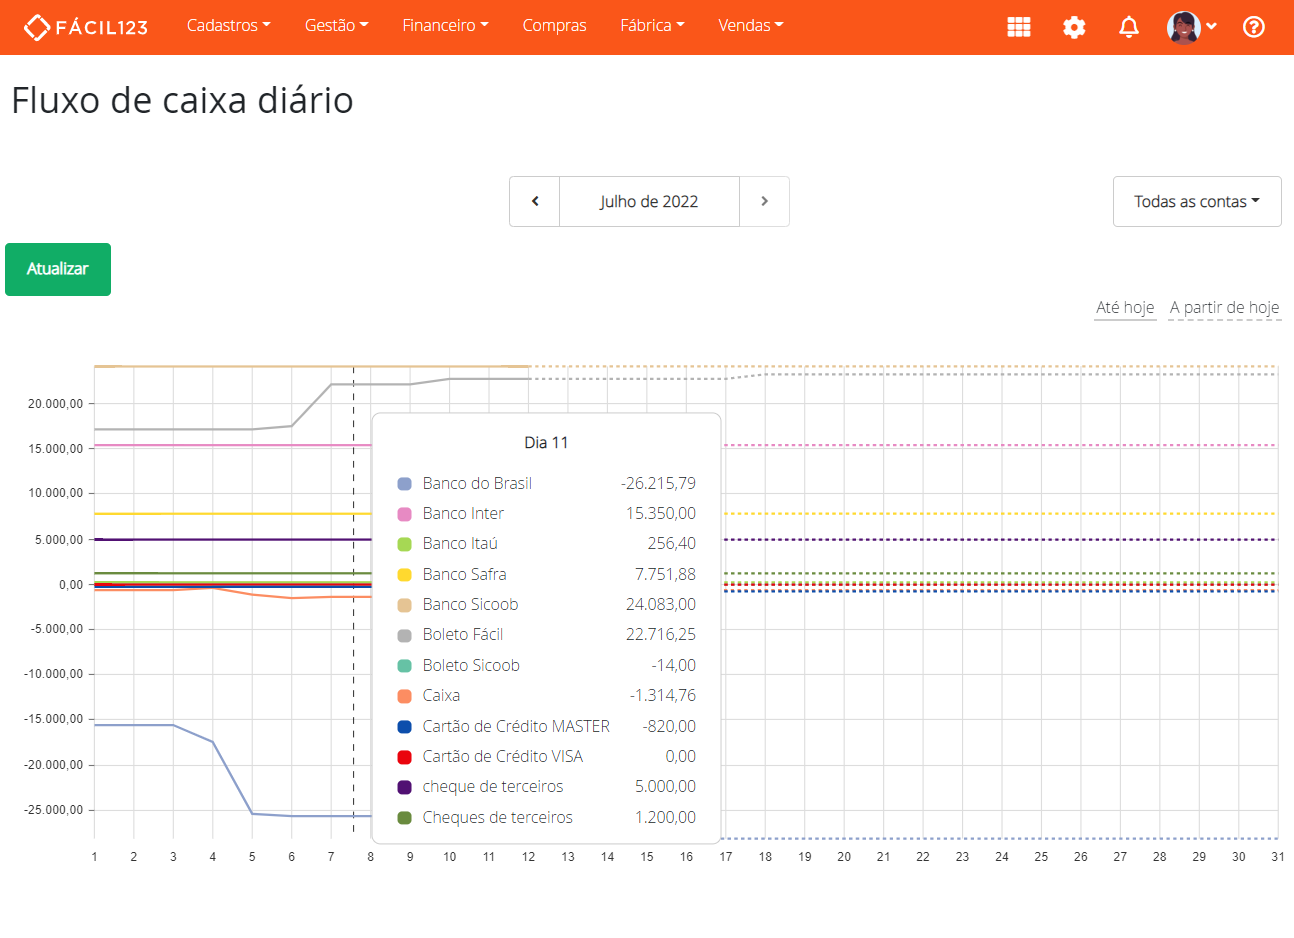Switch to 'Até hoje' view

(1124, 307)
